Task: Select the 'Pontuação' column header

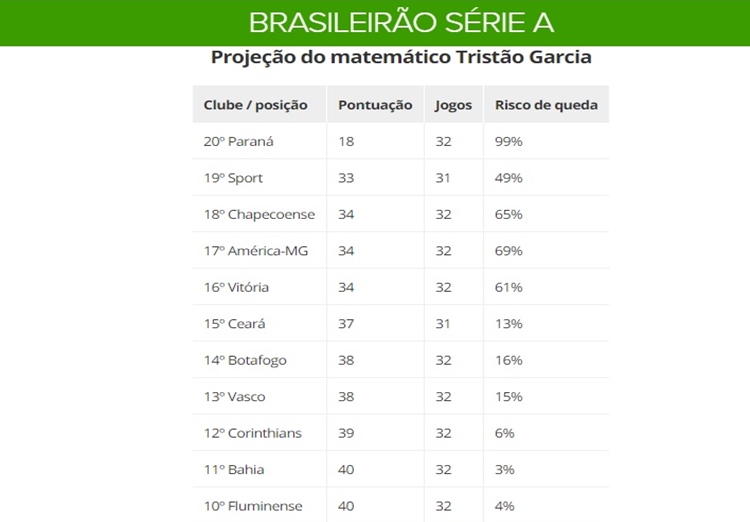Action: click(x=375, y=105)
